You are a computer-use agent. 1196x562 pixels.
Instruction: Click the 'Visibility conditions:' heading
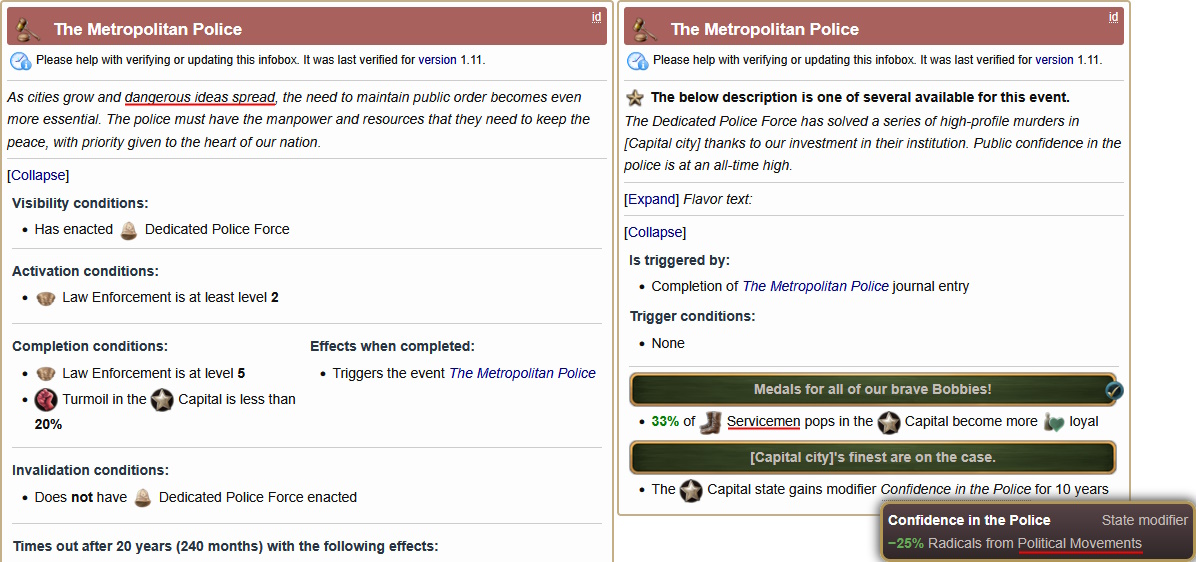[x=80, y=204]
